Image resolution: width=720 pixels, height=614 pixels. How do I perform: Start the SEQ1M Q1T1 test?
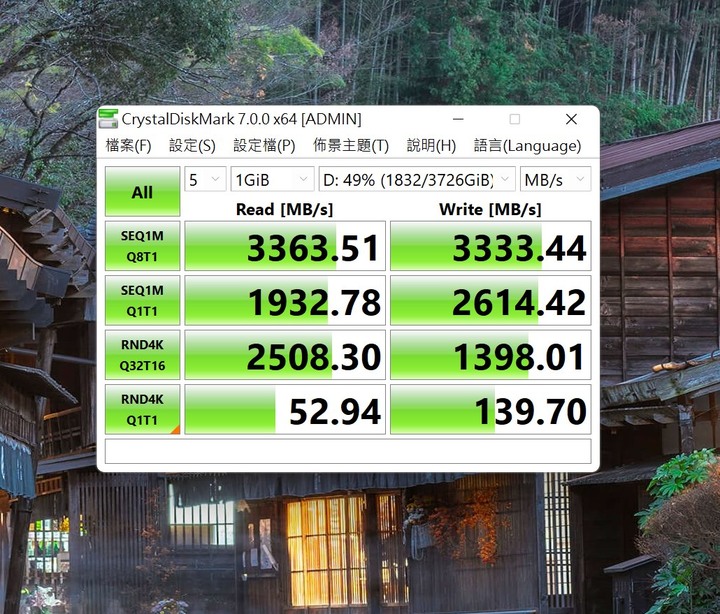(x=142, y=300)
